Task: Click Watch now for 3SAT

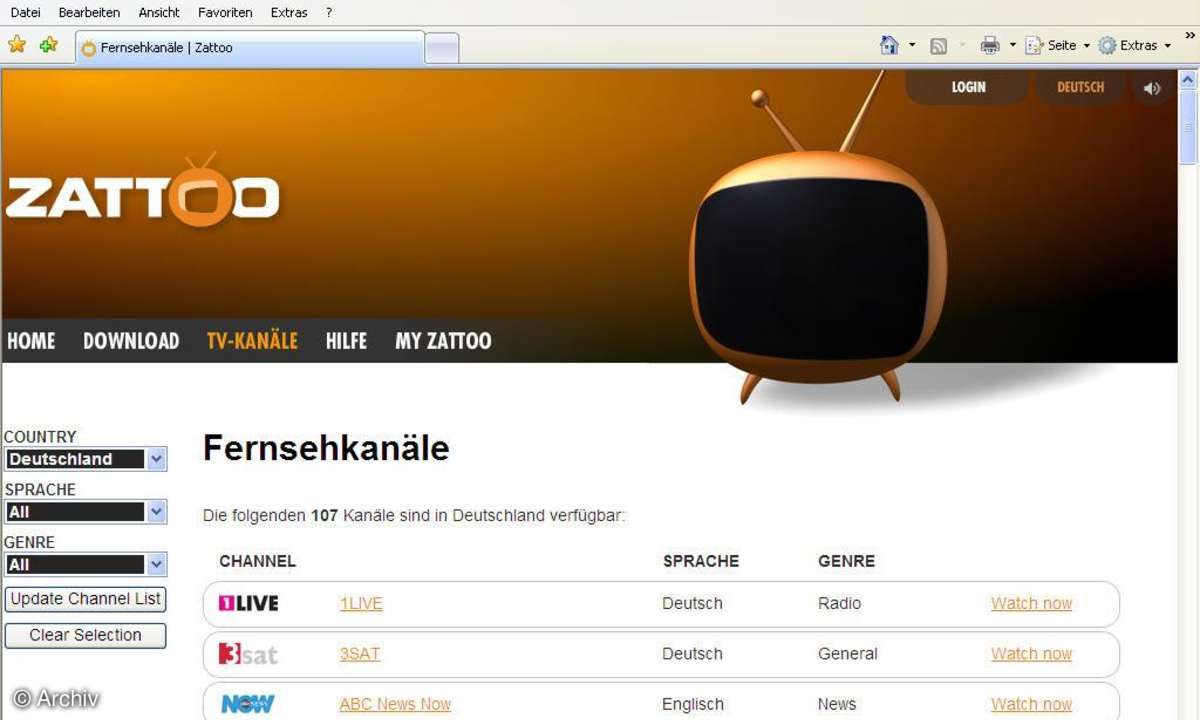Action: [x=1031, y=654]
